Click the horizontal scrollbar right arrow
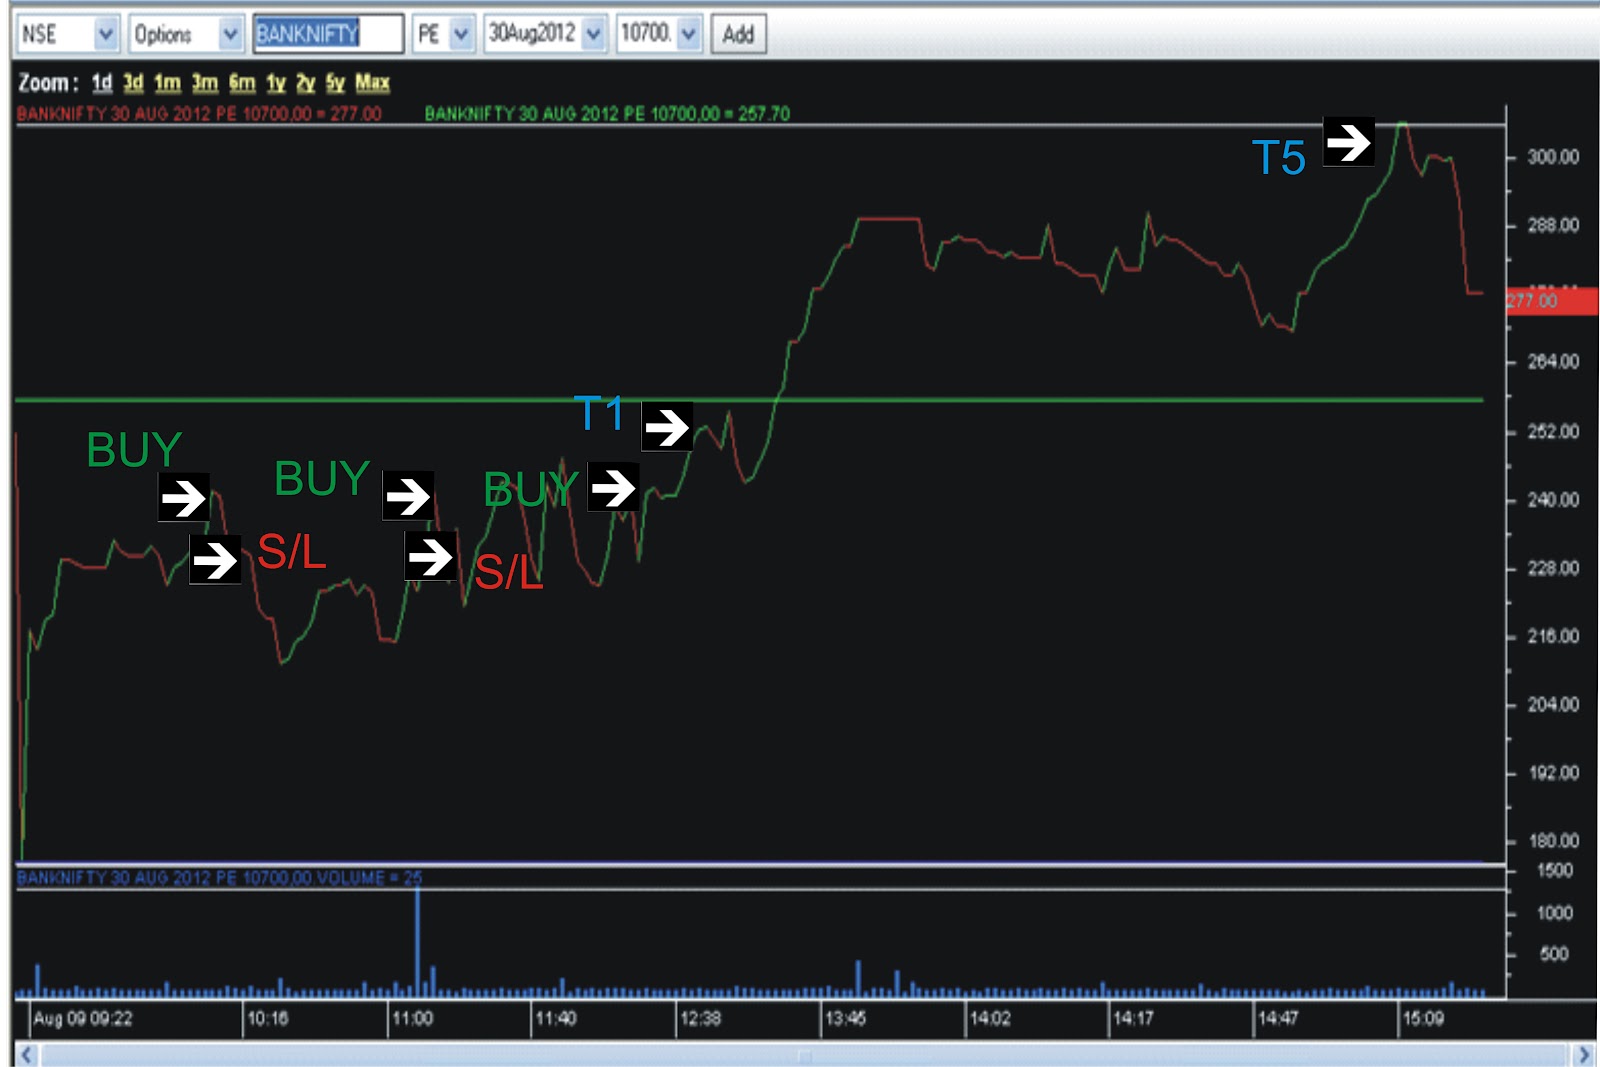The width and height of the screenshot is (1600, 1067). [x=1583, y=1054]
